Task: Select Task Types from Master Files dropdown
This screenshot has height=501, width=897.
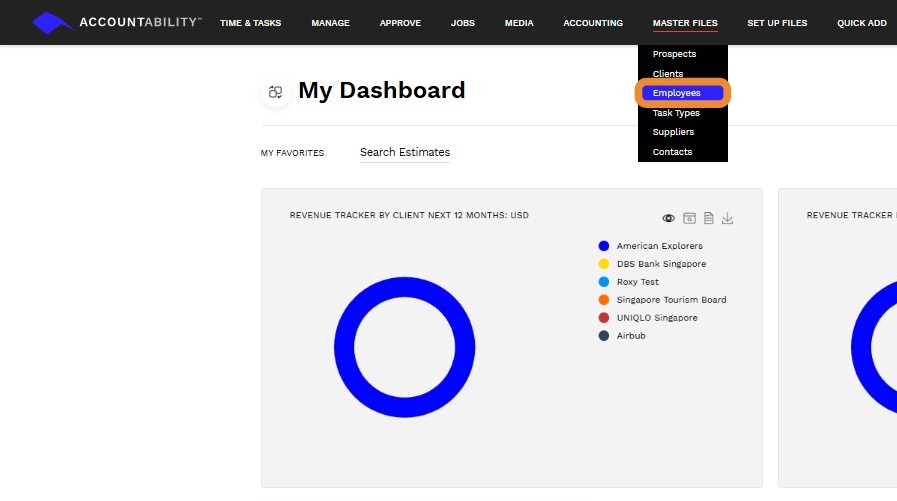Action: 676,113
